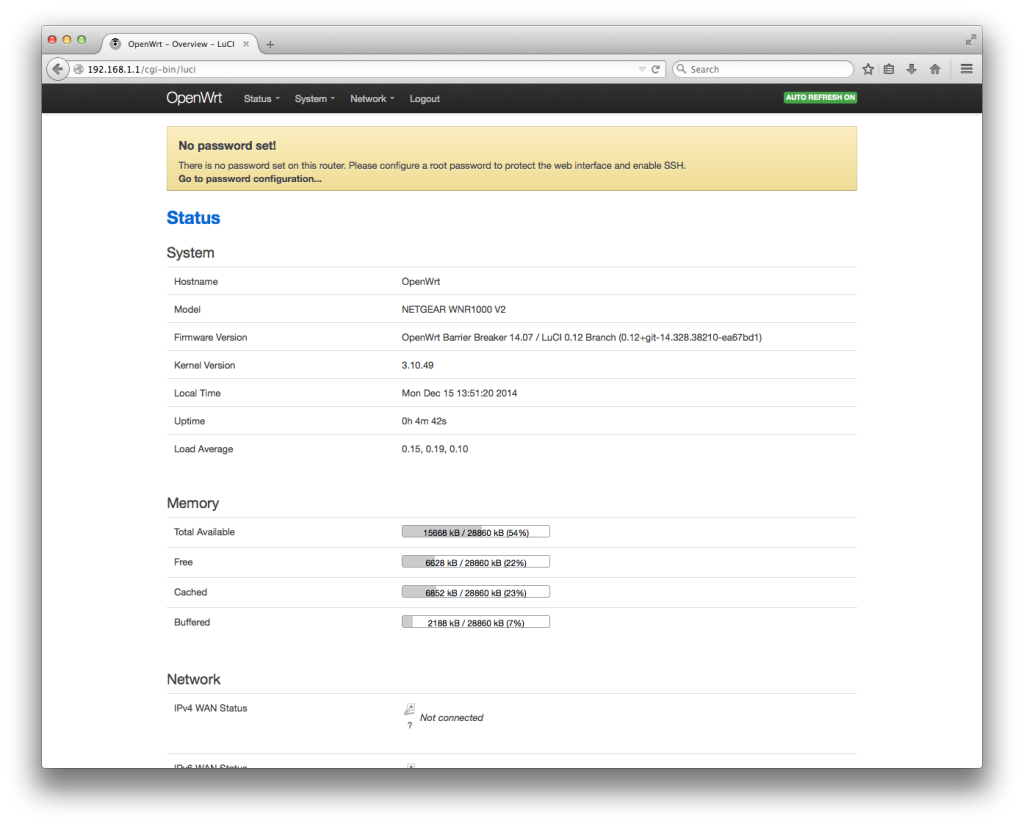Reload the LuCI page via the refresh icon
Screen dimensions: 1024x826
655,69
